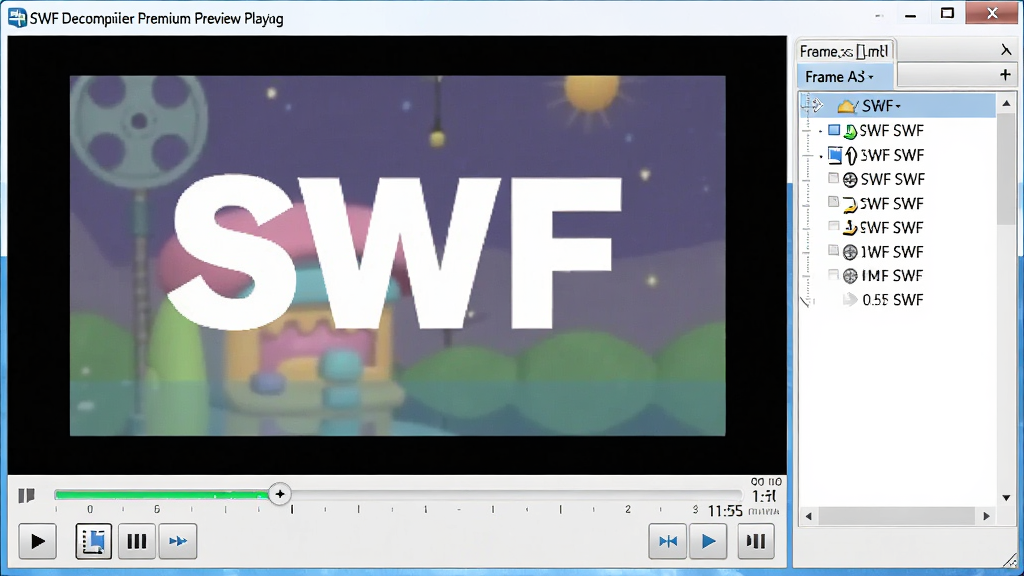Click the tree panel scroll down arrow
Viewport: 1024px width, 576px height.
point(1006,498)
